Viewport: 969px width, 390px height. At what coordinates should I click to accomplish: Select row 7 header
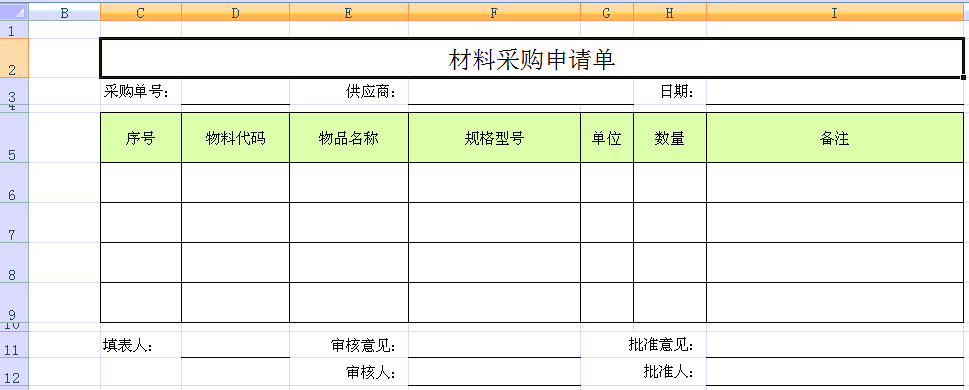[14, 223]
